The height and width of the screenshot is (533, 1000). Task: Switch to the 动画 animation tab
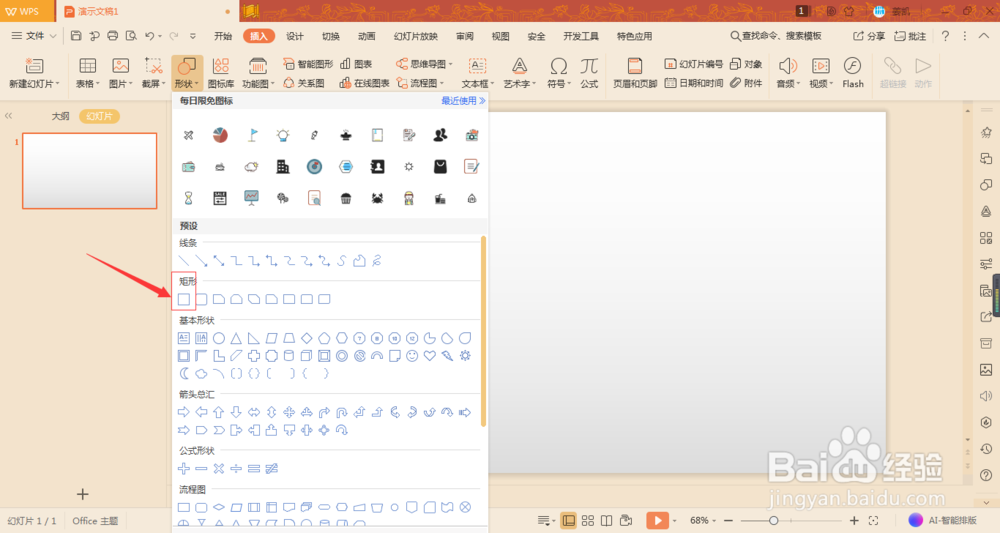tap(366, 36)
